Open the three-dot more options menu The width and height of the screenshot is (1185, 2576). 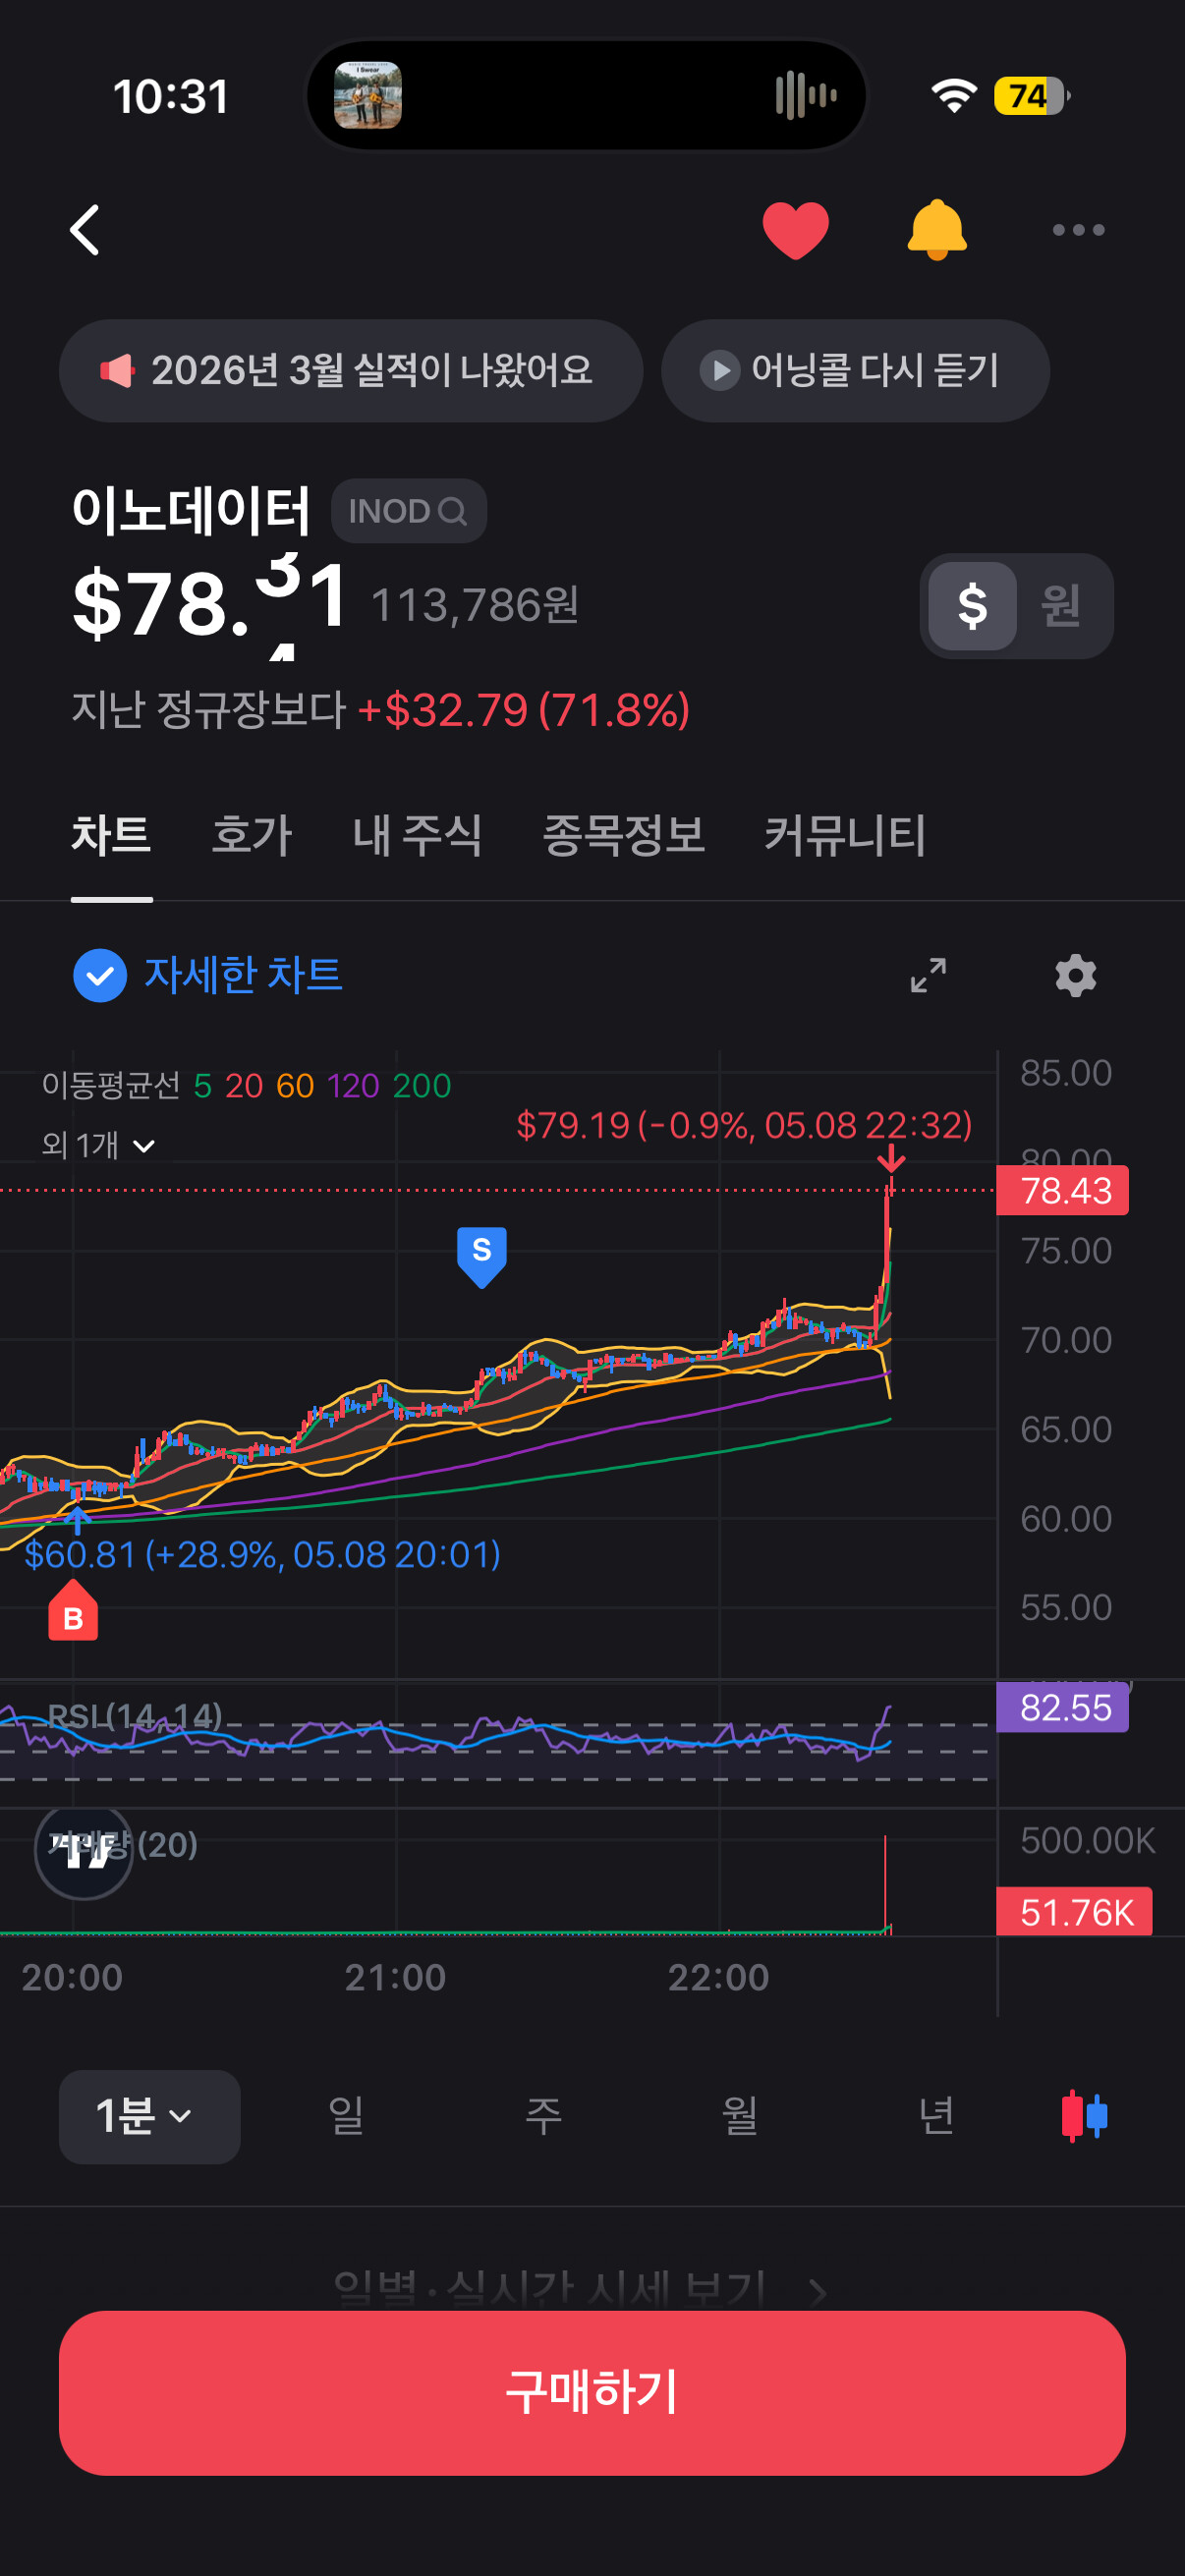[x=1078, y=230]
